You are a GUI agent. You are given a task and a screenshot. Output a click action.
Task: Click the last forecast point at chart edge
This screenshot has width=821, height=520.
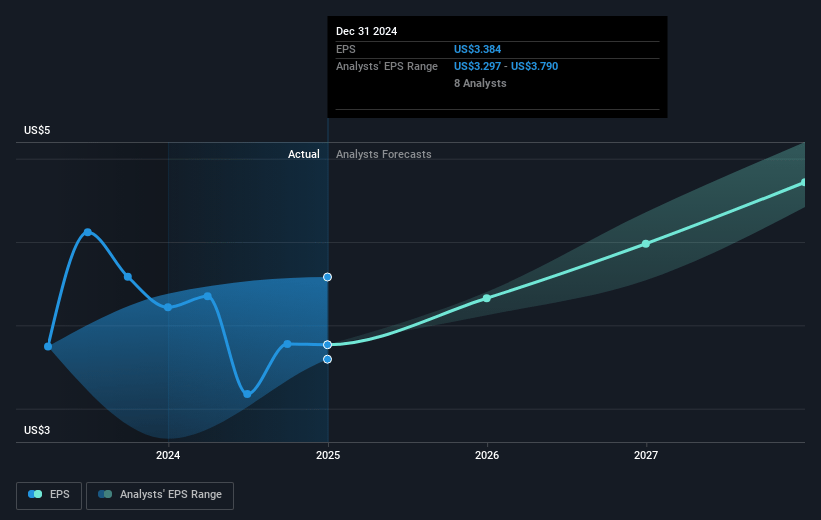coord(804,182)
